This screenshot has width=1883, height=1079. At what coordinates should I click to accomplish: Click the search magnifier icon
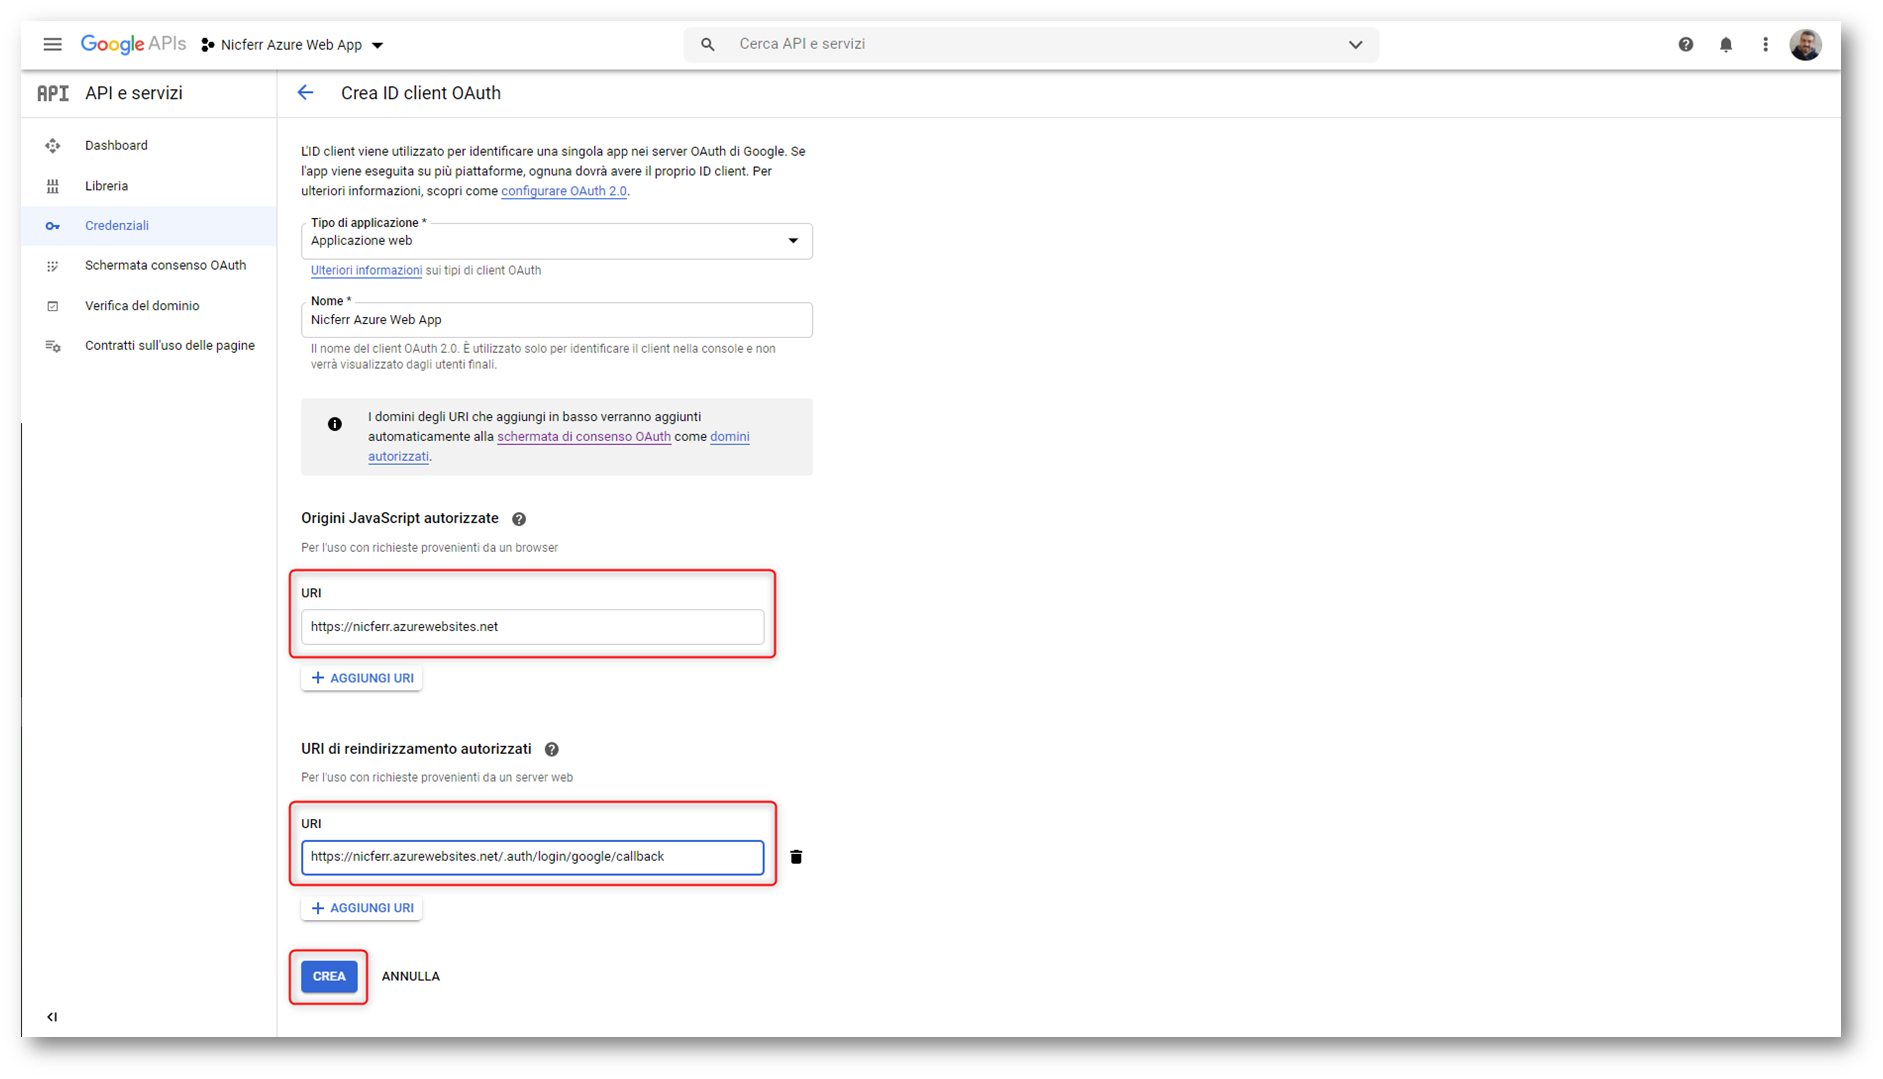pos(708,44)
